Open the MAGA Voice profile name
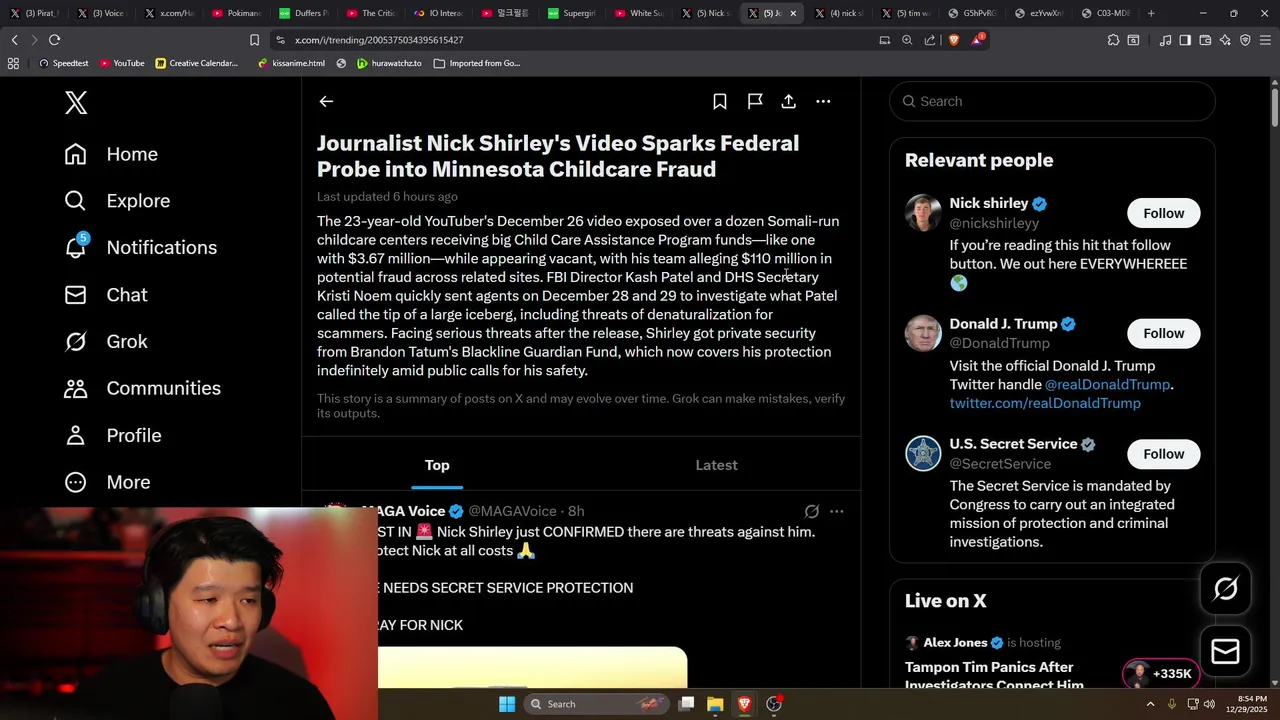The height and width of the screenshot is (720, 1280). click(x=403, y=511)
